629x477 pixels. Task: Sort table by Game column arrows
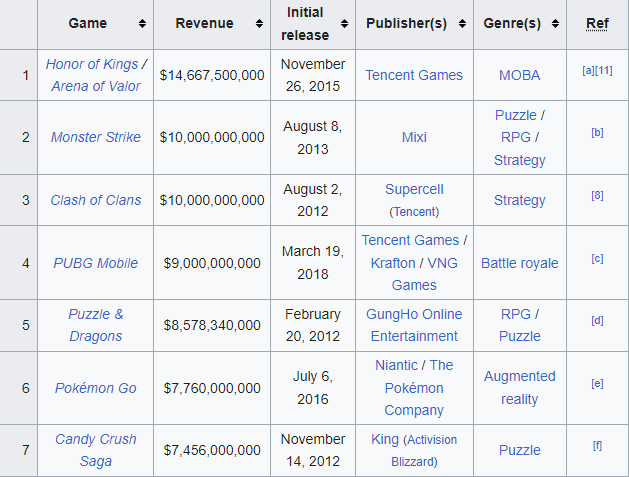pos(142,24)
